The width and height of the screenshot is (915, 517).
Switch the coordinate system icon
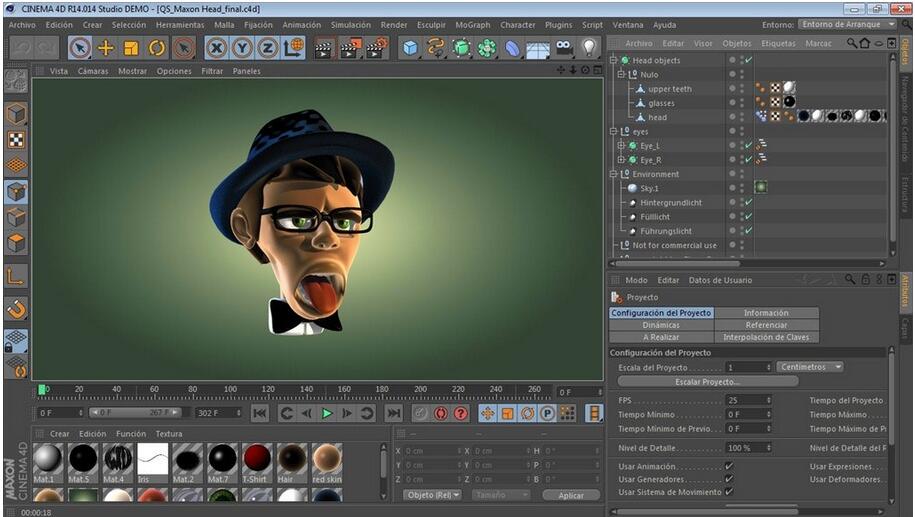point(293,48)
